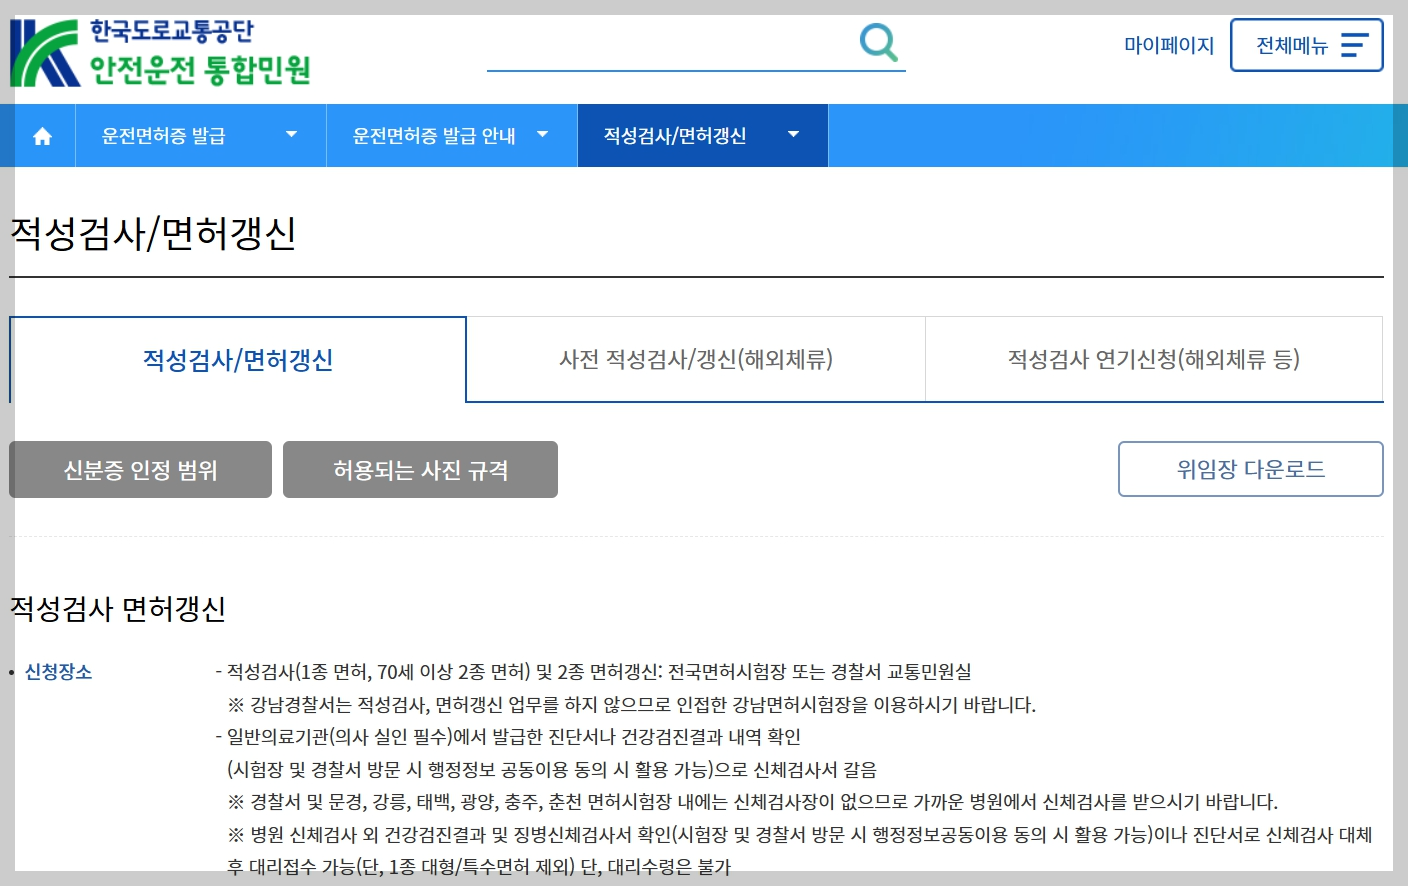1408x886 pixels.
Task: Click the search magnifier icon
Action: [877, 42]
